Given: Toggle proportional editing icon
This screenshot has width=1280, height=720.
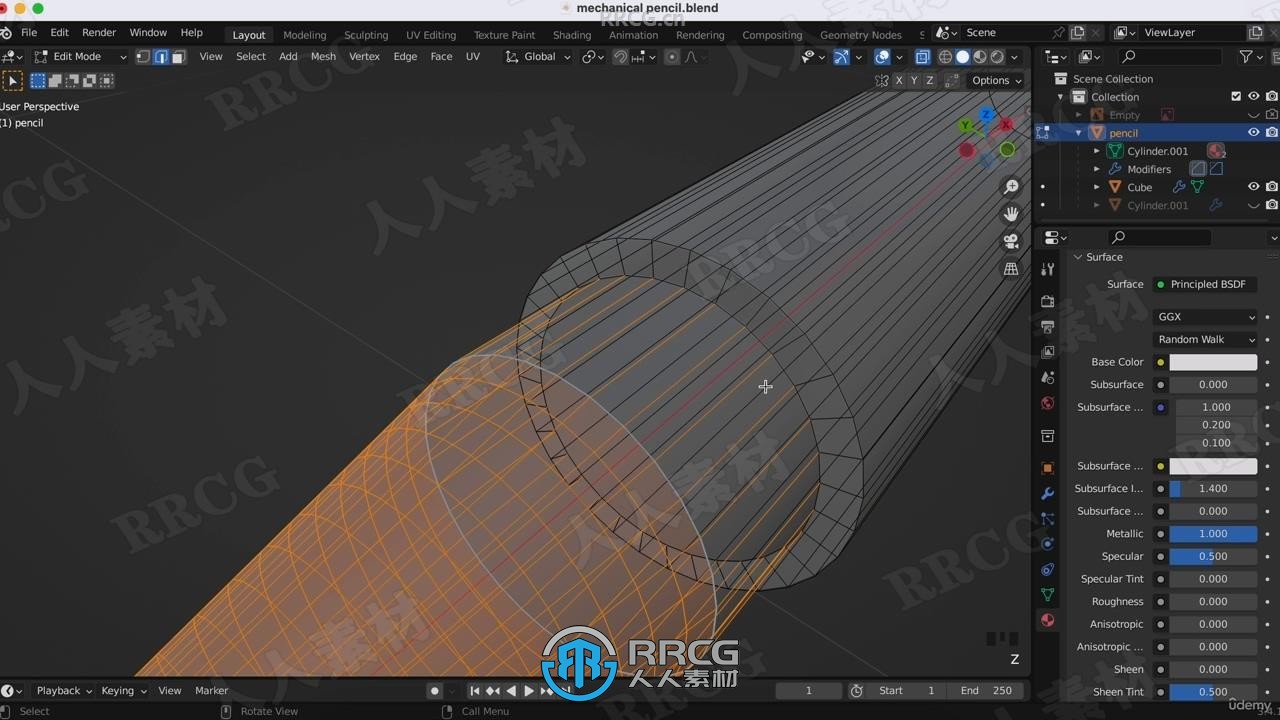Looking at the screenshot, I should 672,57.
